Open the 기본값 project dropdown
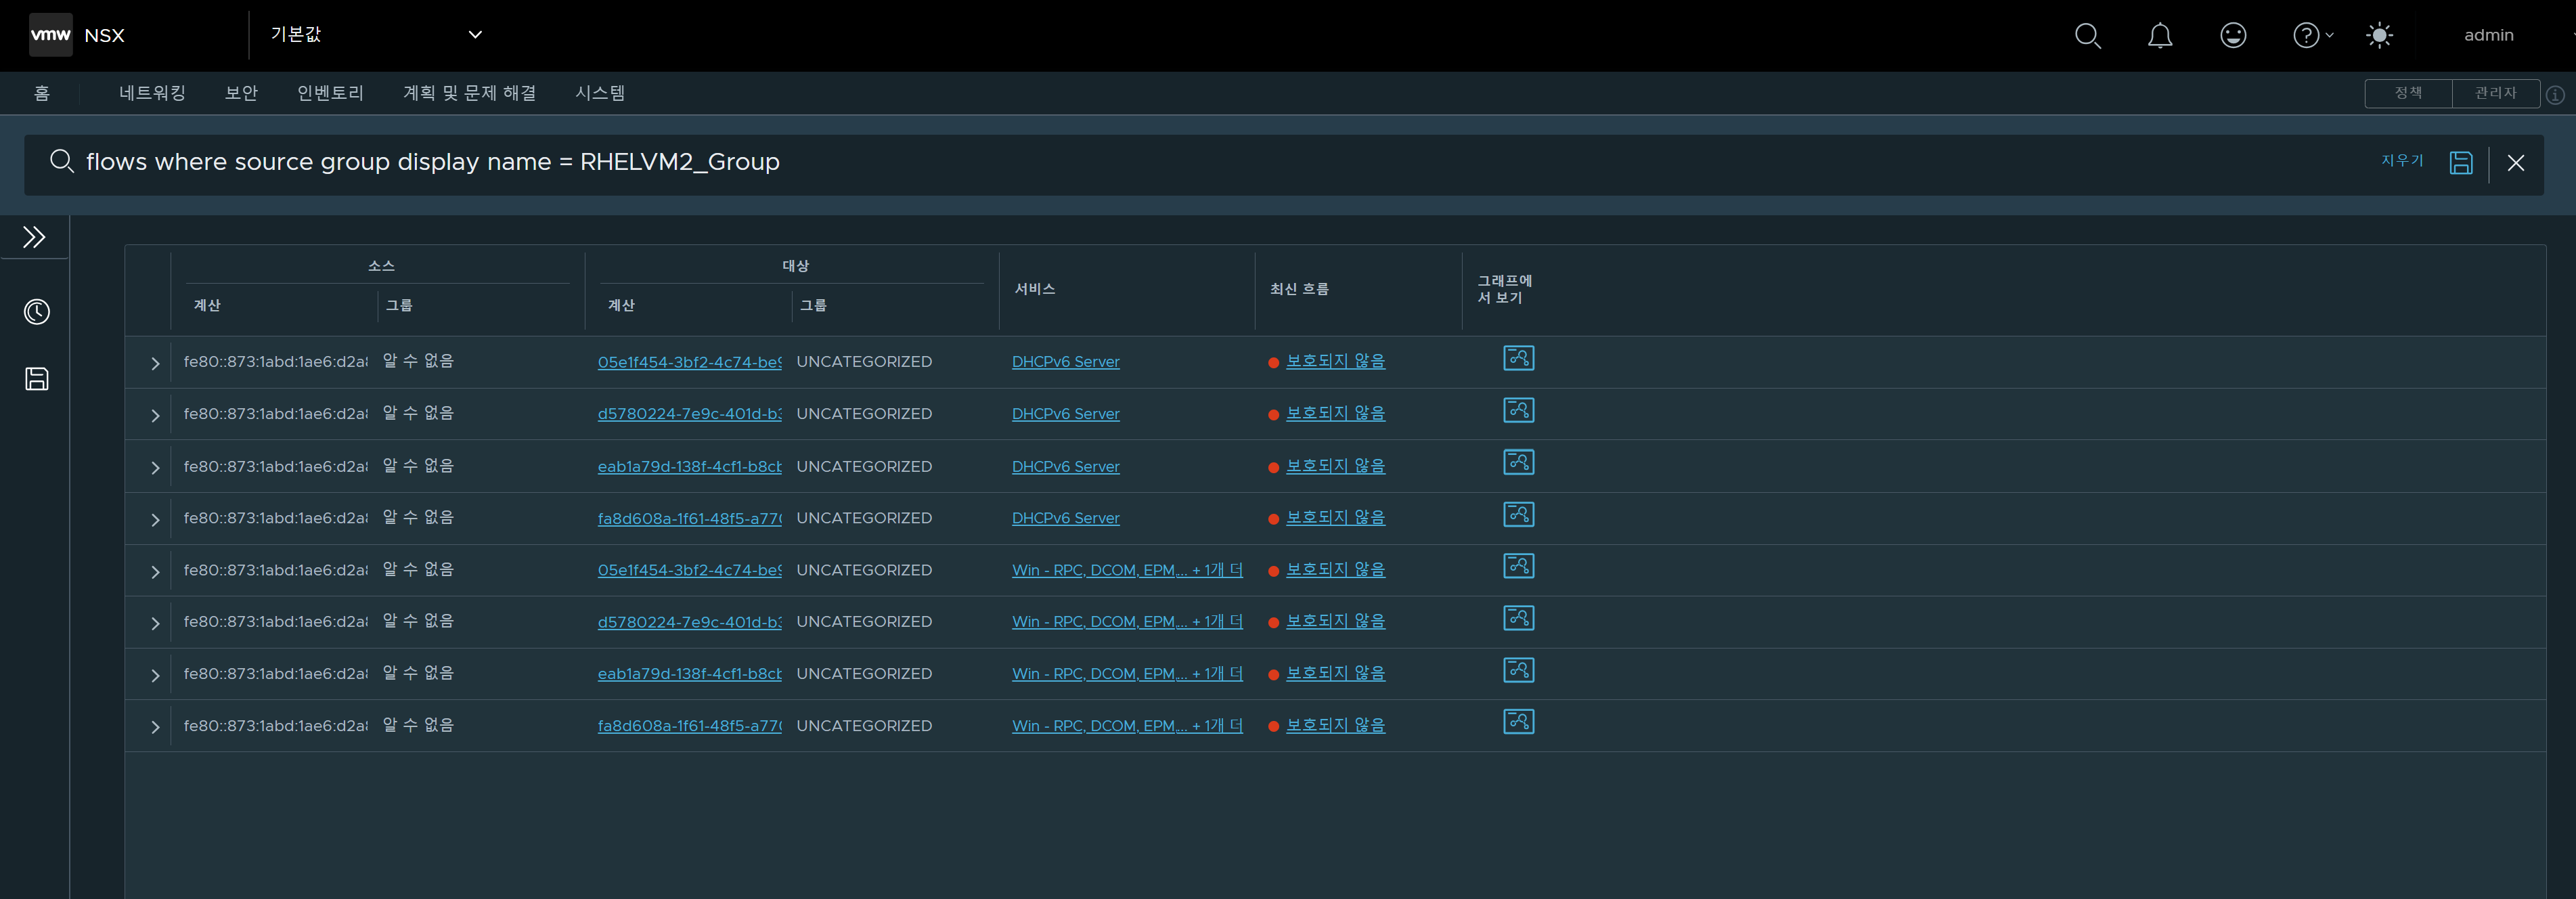This screenshot has height=899, width=2576. click(376, 35)
